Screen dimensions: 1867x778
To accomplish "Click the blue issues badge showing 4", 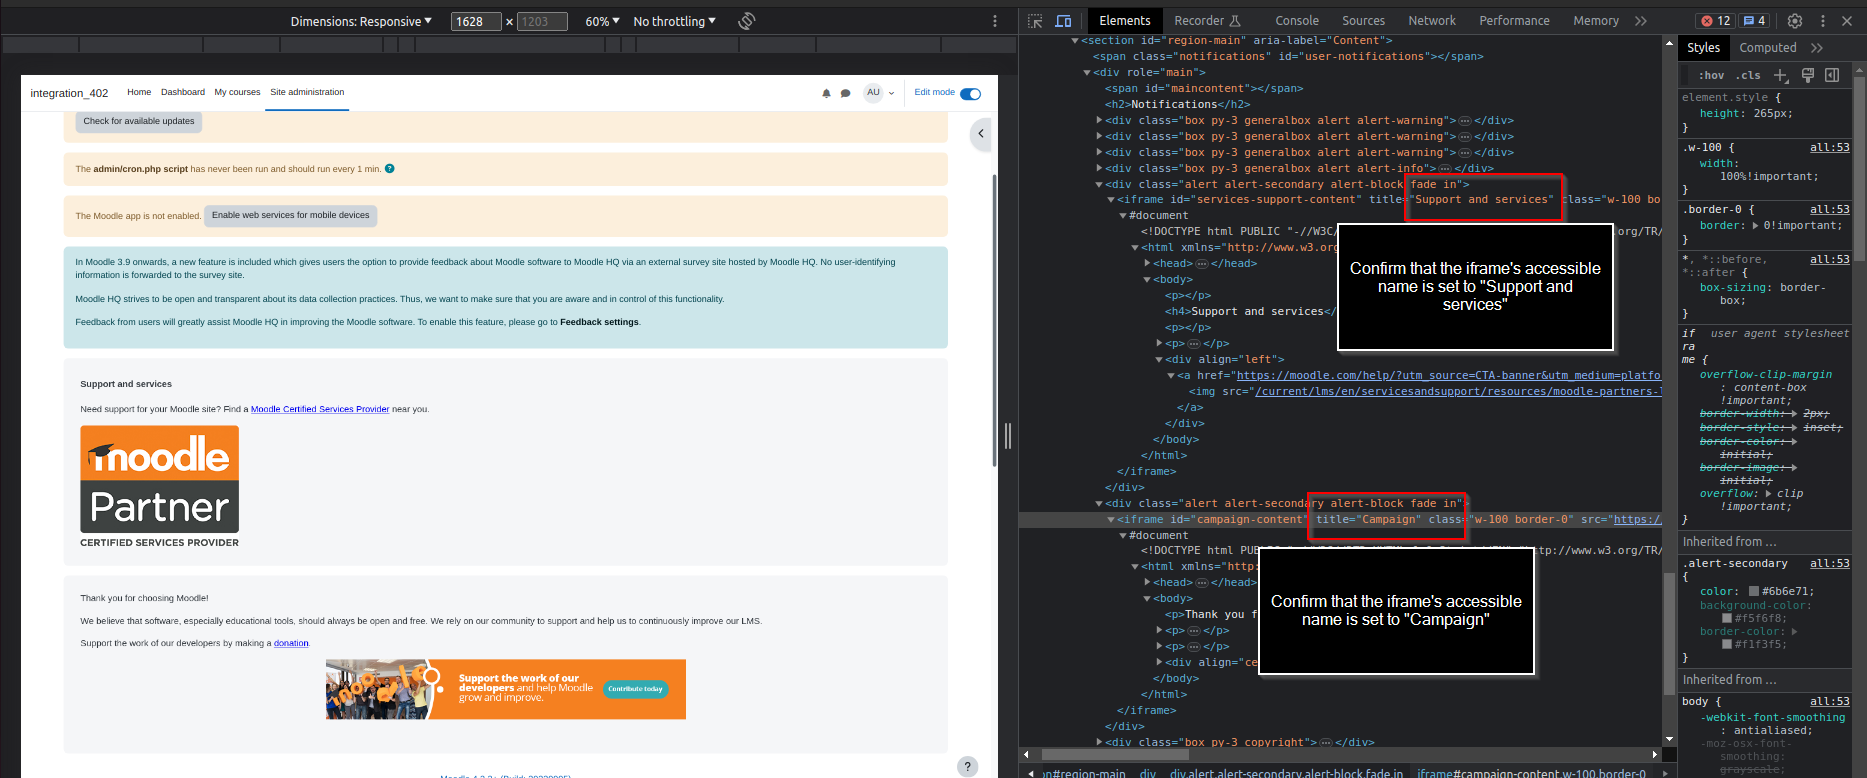I will (x=1755, y=21).
